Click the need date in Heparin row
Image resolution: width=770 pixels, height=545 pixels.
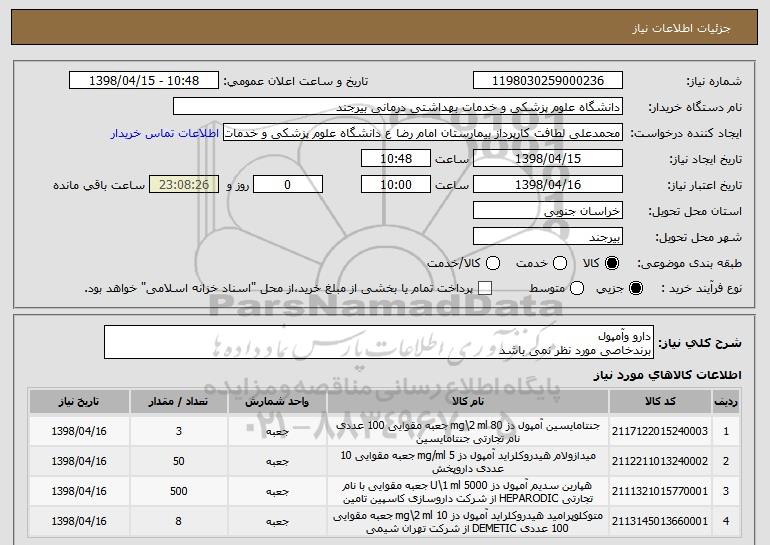tap(79, 491)
